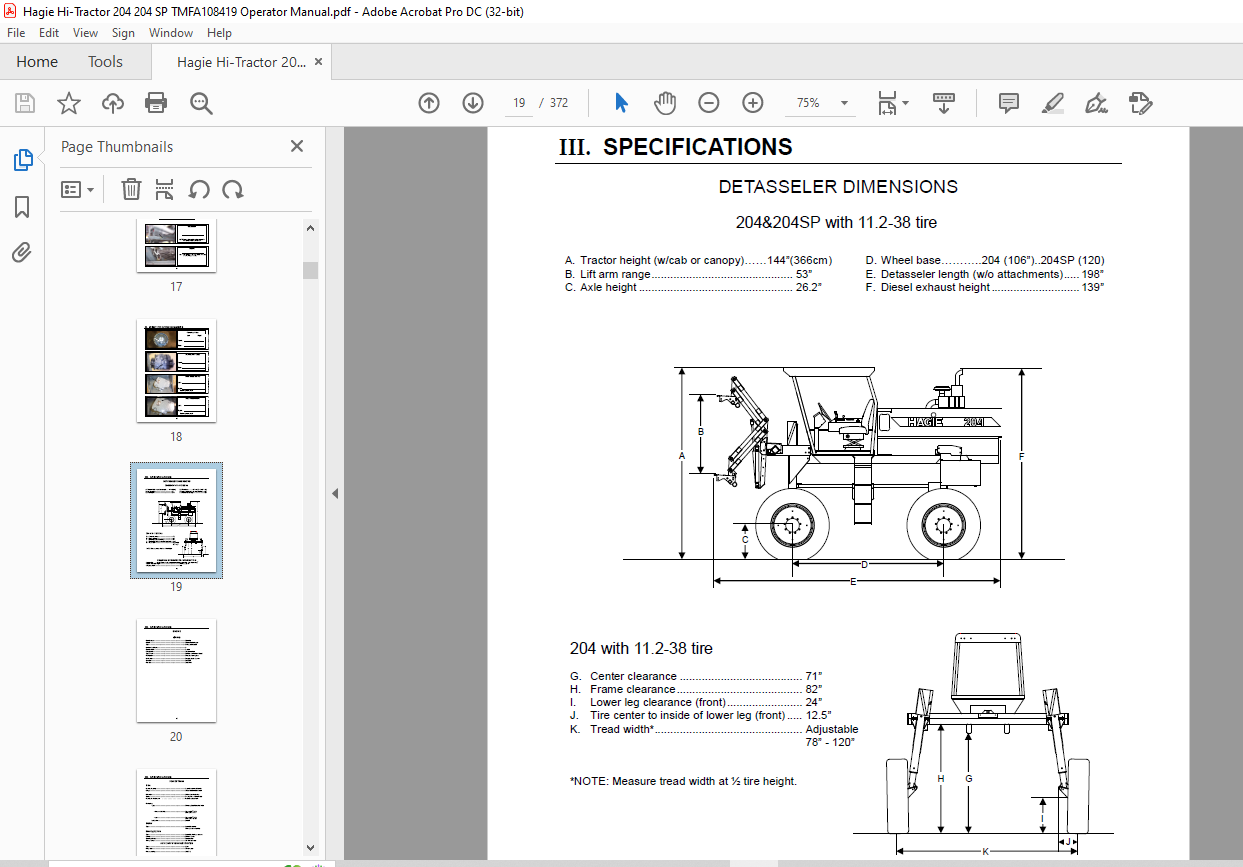The width and height of the screenshot is (1243, 867).
Task: Open the Bookmarks panel in sidebar
Action: point(22,207)
